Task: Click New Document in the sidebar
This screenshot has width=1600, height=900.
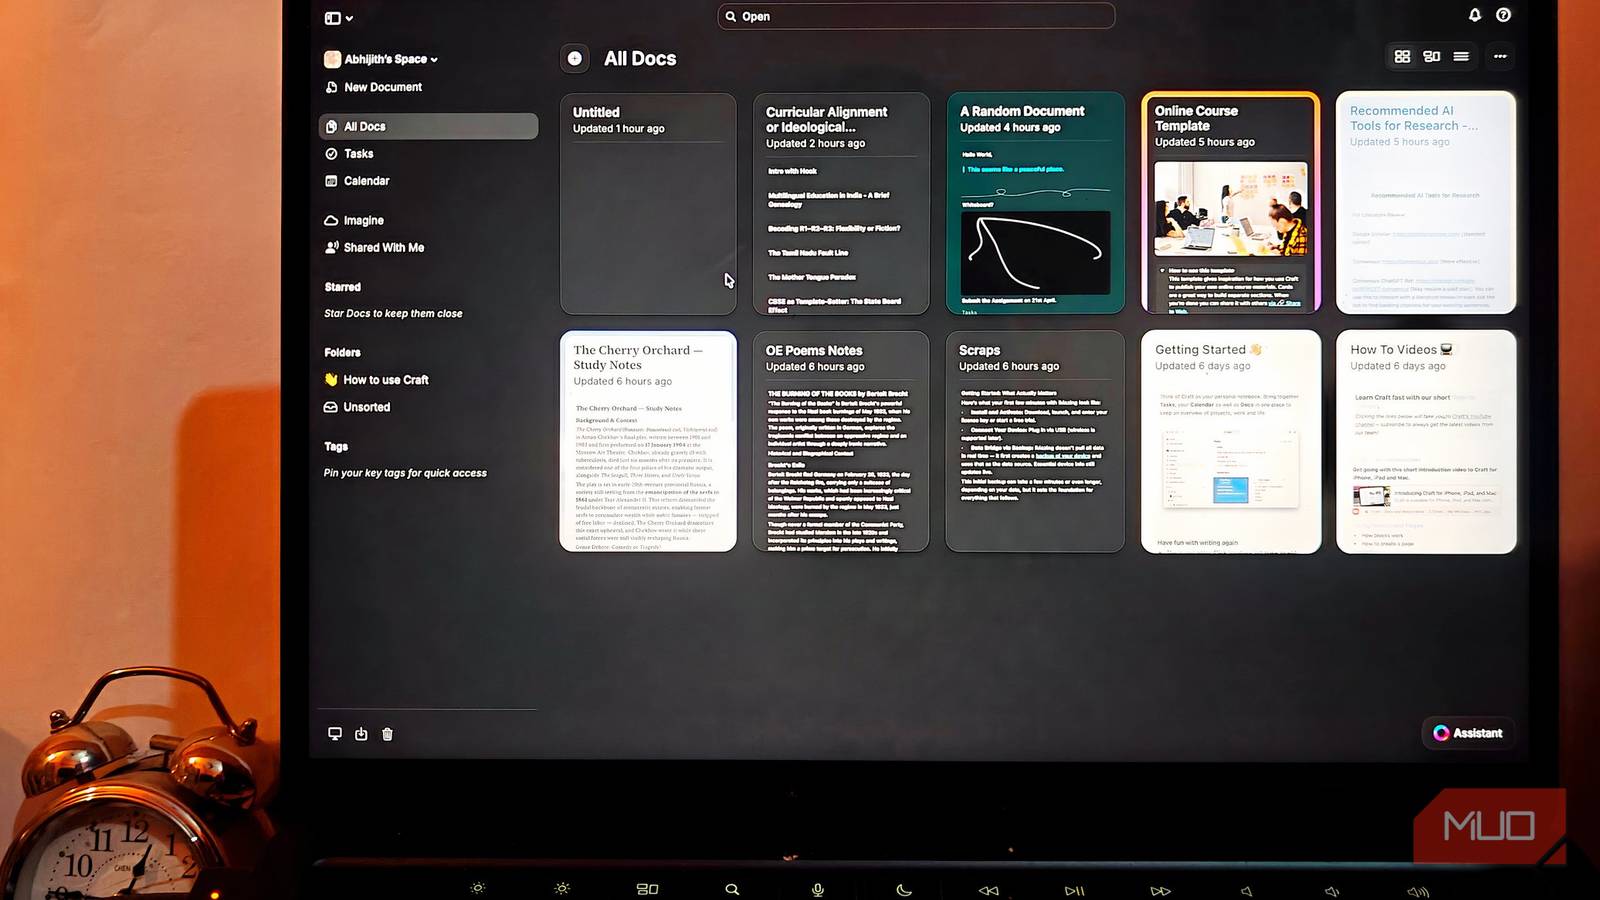Action: tap(382, 87)
